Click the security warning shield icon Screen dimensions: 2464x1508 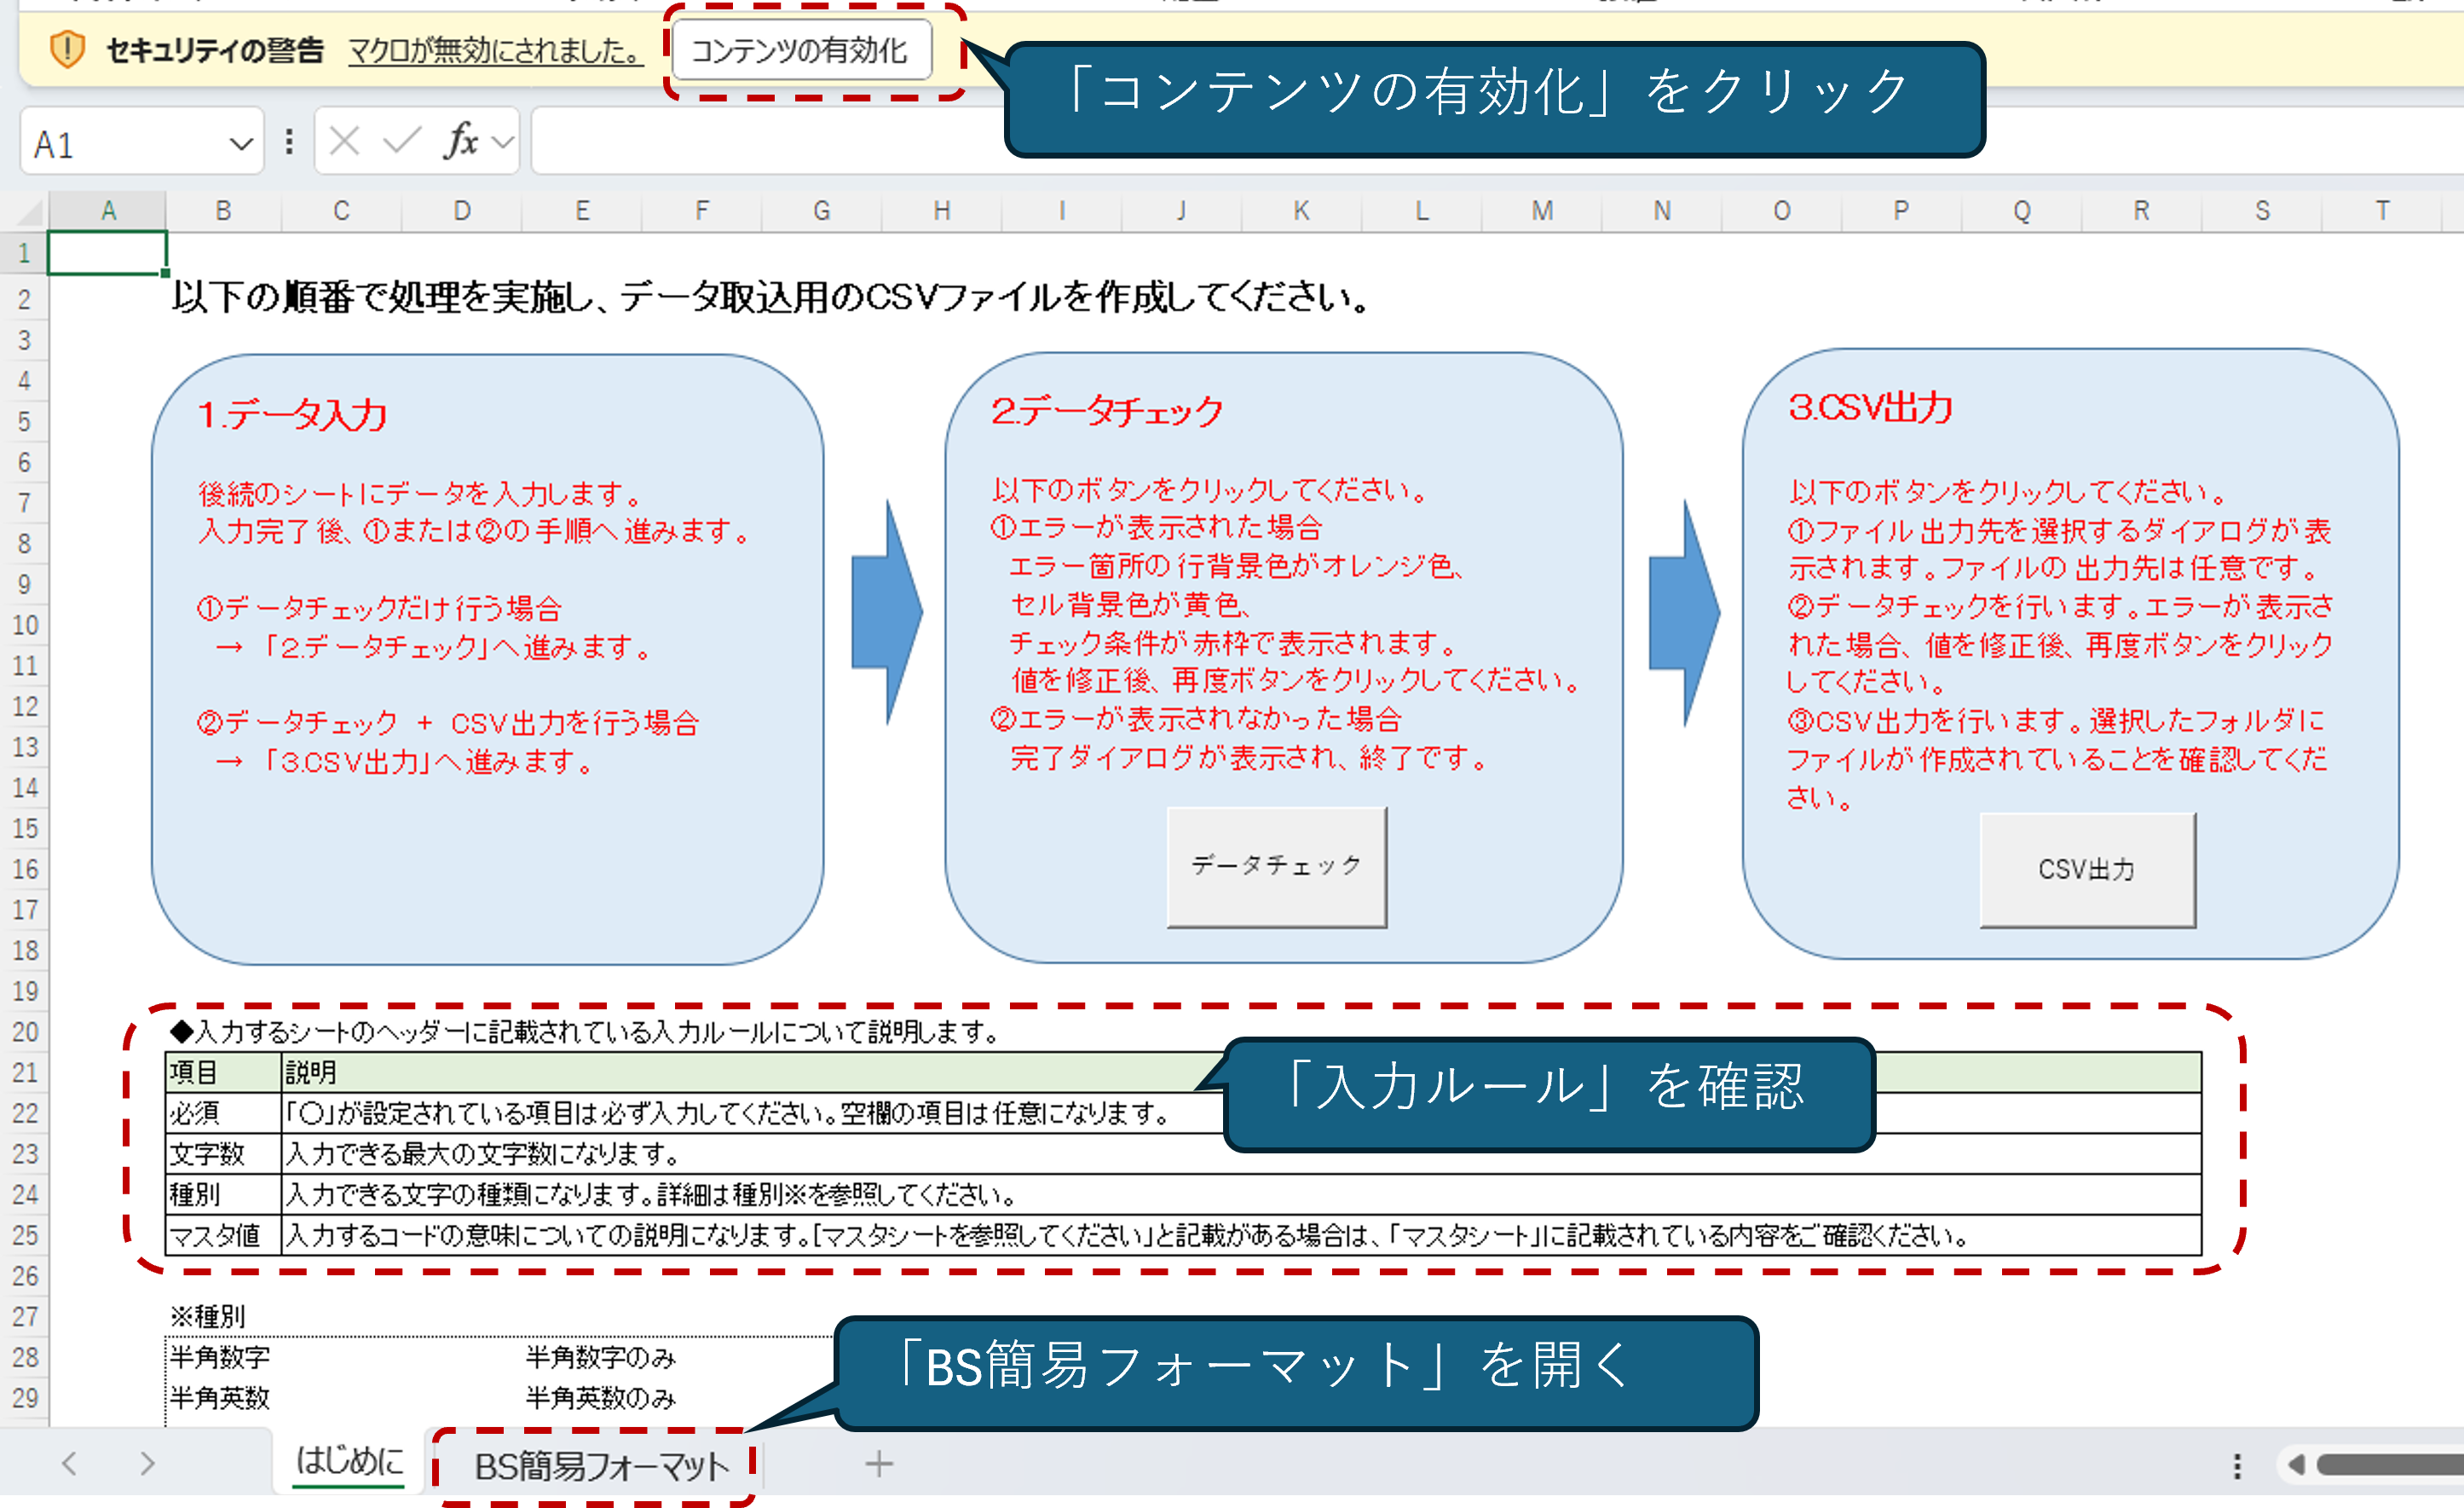pyautogui.click(x=67, y=49)
